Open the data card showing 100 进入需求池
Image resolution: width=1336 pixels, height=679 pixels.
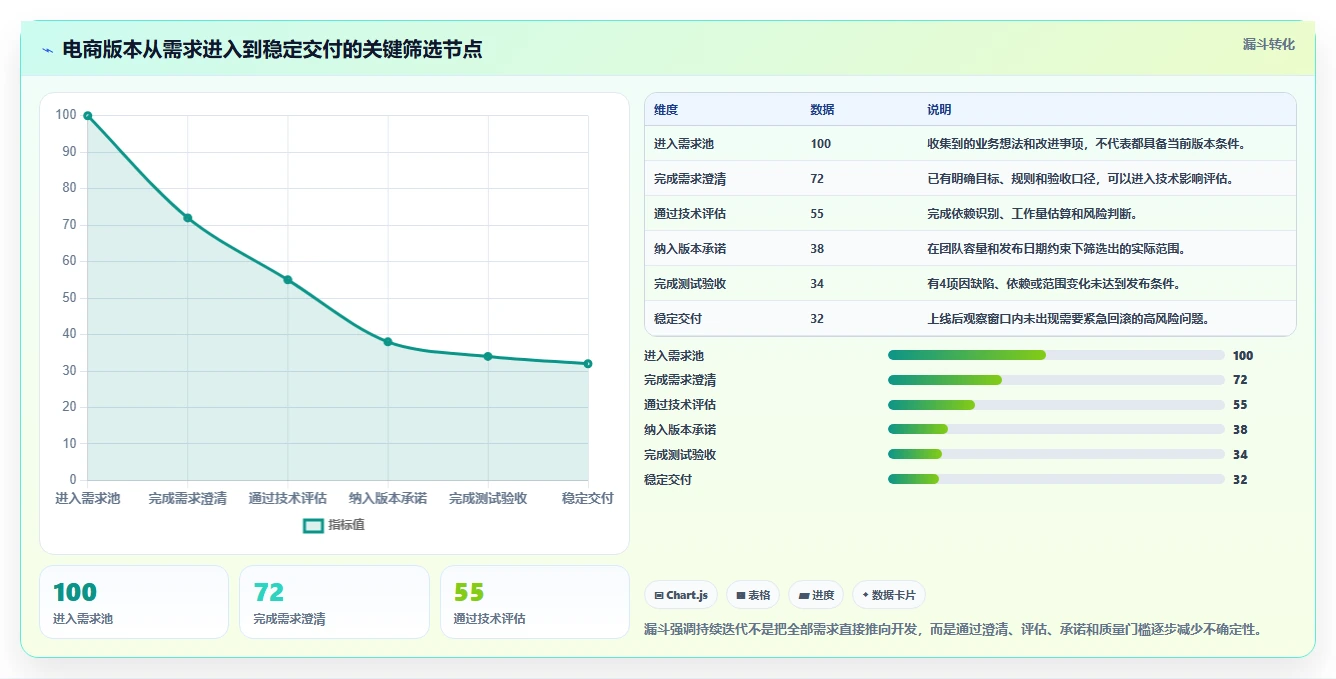(134, 602)
